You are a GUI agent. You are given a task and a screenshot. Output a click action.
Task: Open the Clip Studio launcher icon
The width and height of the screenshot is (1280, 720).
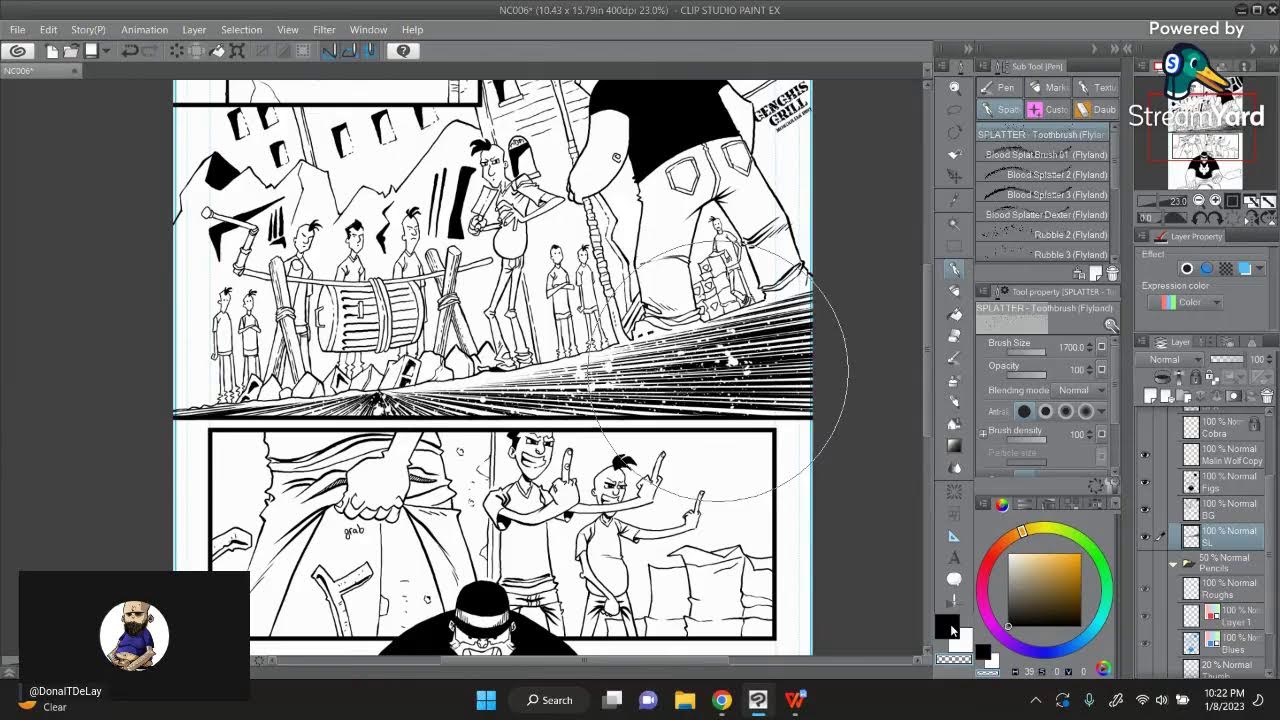[17, 51]
